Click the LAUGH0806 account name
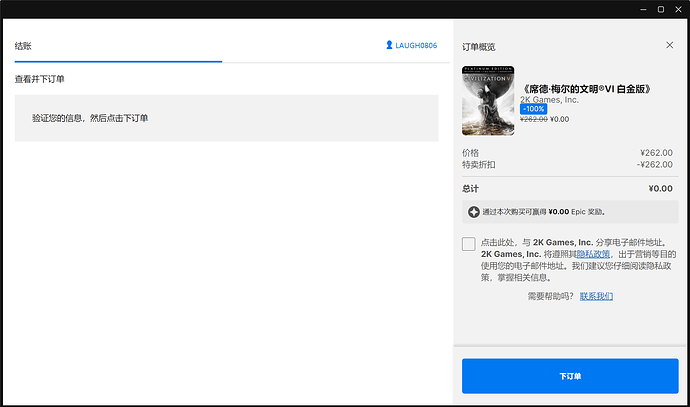Screen dimensions: 690x407 tap(416, 45)
